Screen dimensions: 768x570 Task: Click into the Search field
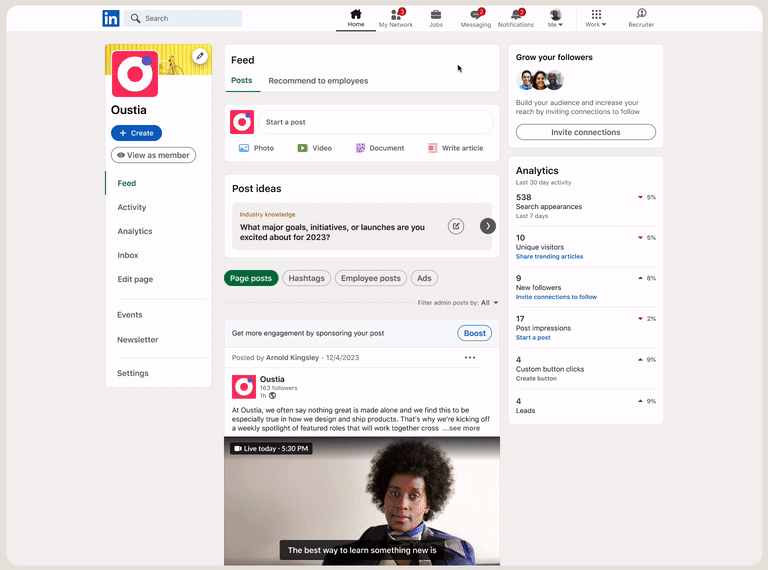[183, 18]
